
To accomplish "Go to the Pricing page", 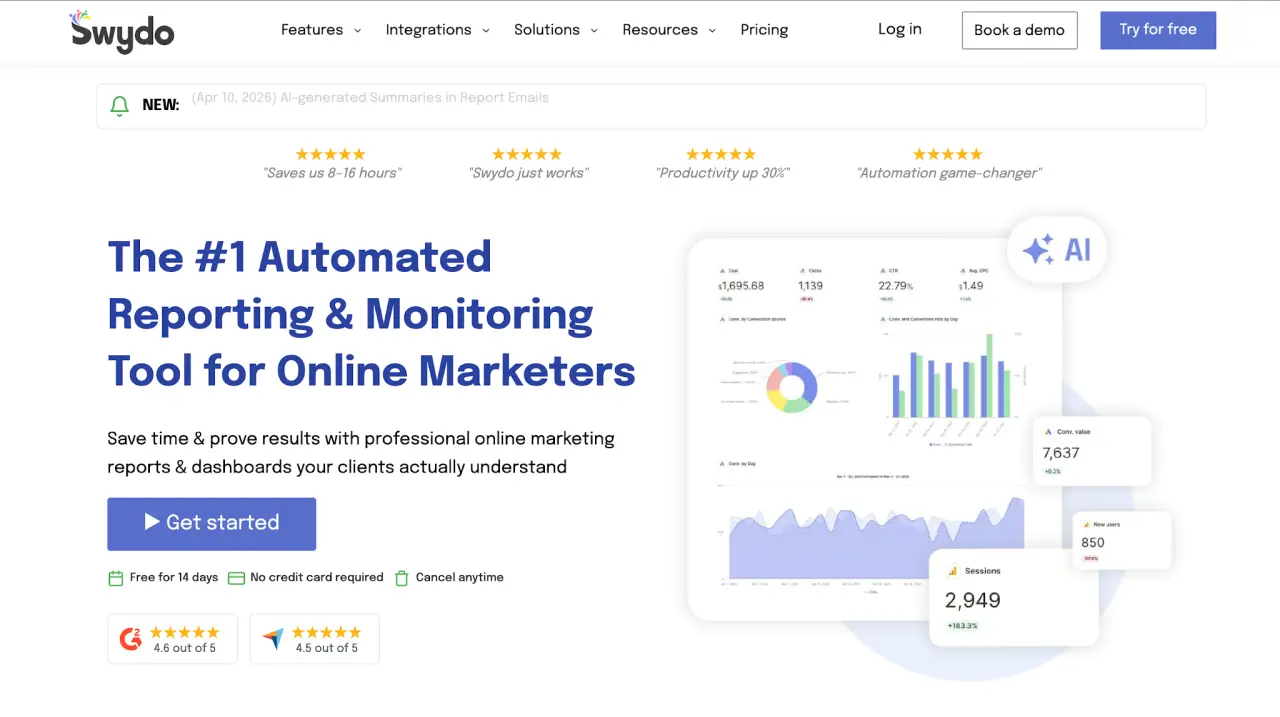I will click(x=764, y=30).
